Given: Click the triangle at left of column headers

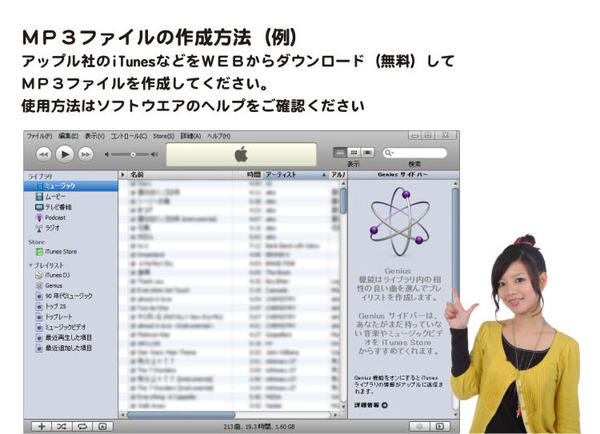Looking at the screenshot, I should (x=123, y=175).
